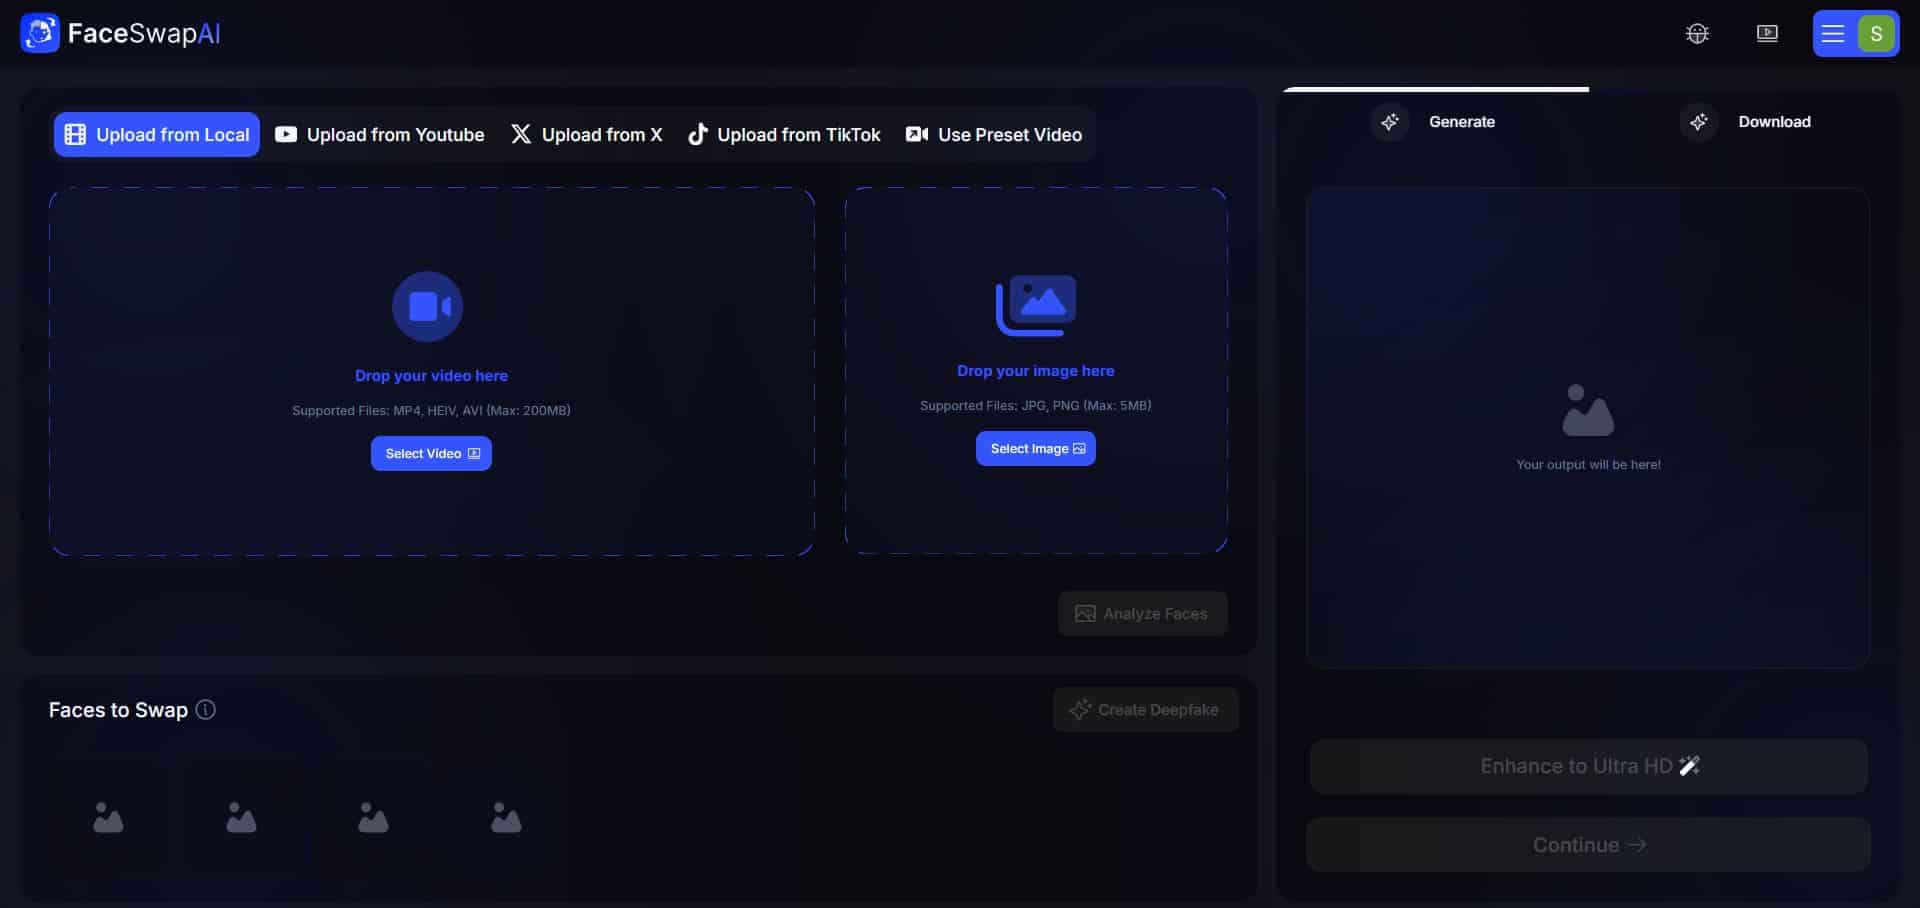Open the video tutorial icon in header
The image size is (1920, 908).
pyautogui.click(x=1767, y=33)
